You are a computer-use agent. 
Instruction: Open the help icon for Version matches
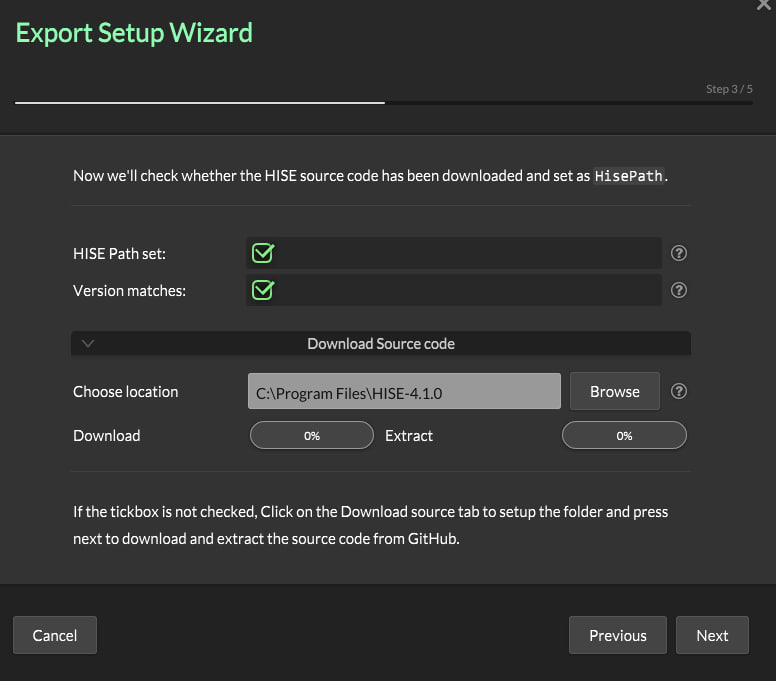(x=679, y=291)
